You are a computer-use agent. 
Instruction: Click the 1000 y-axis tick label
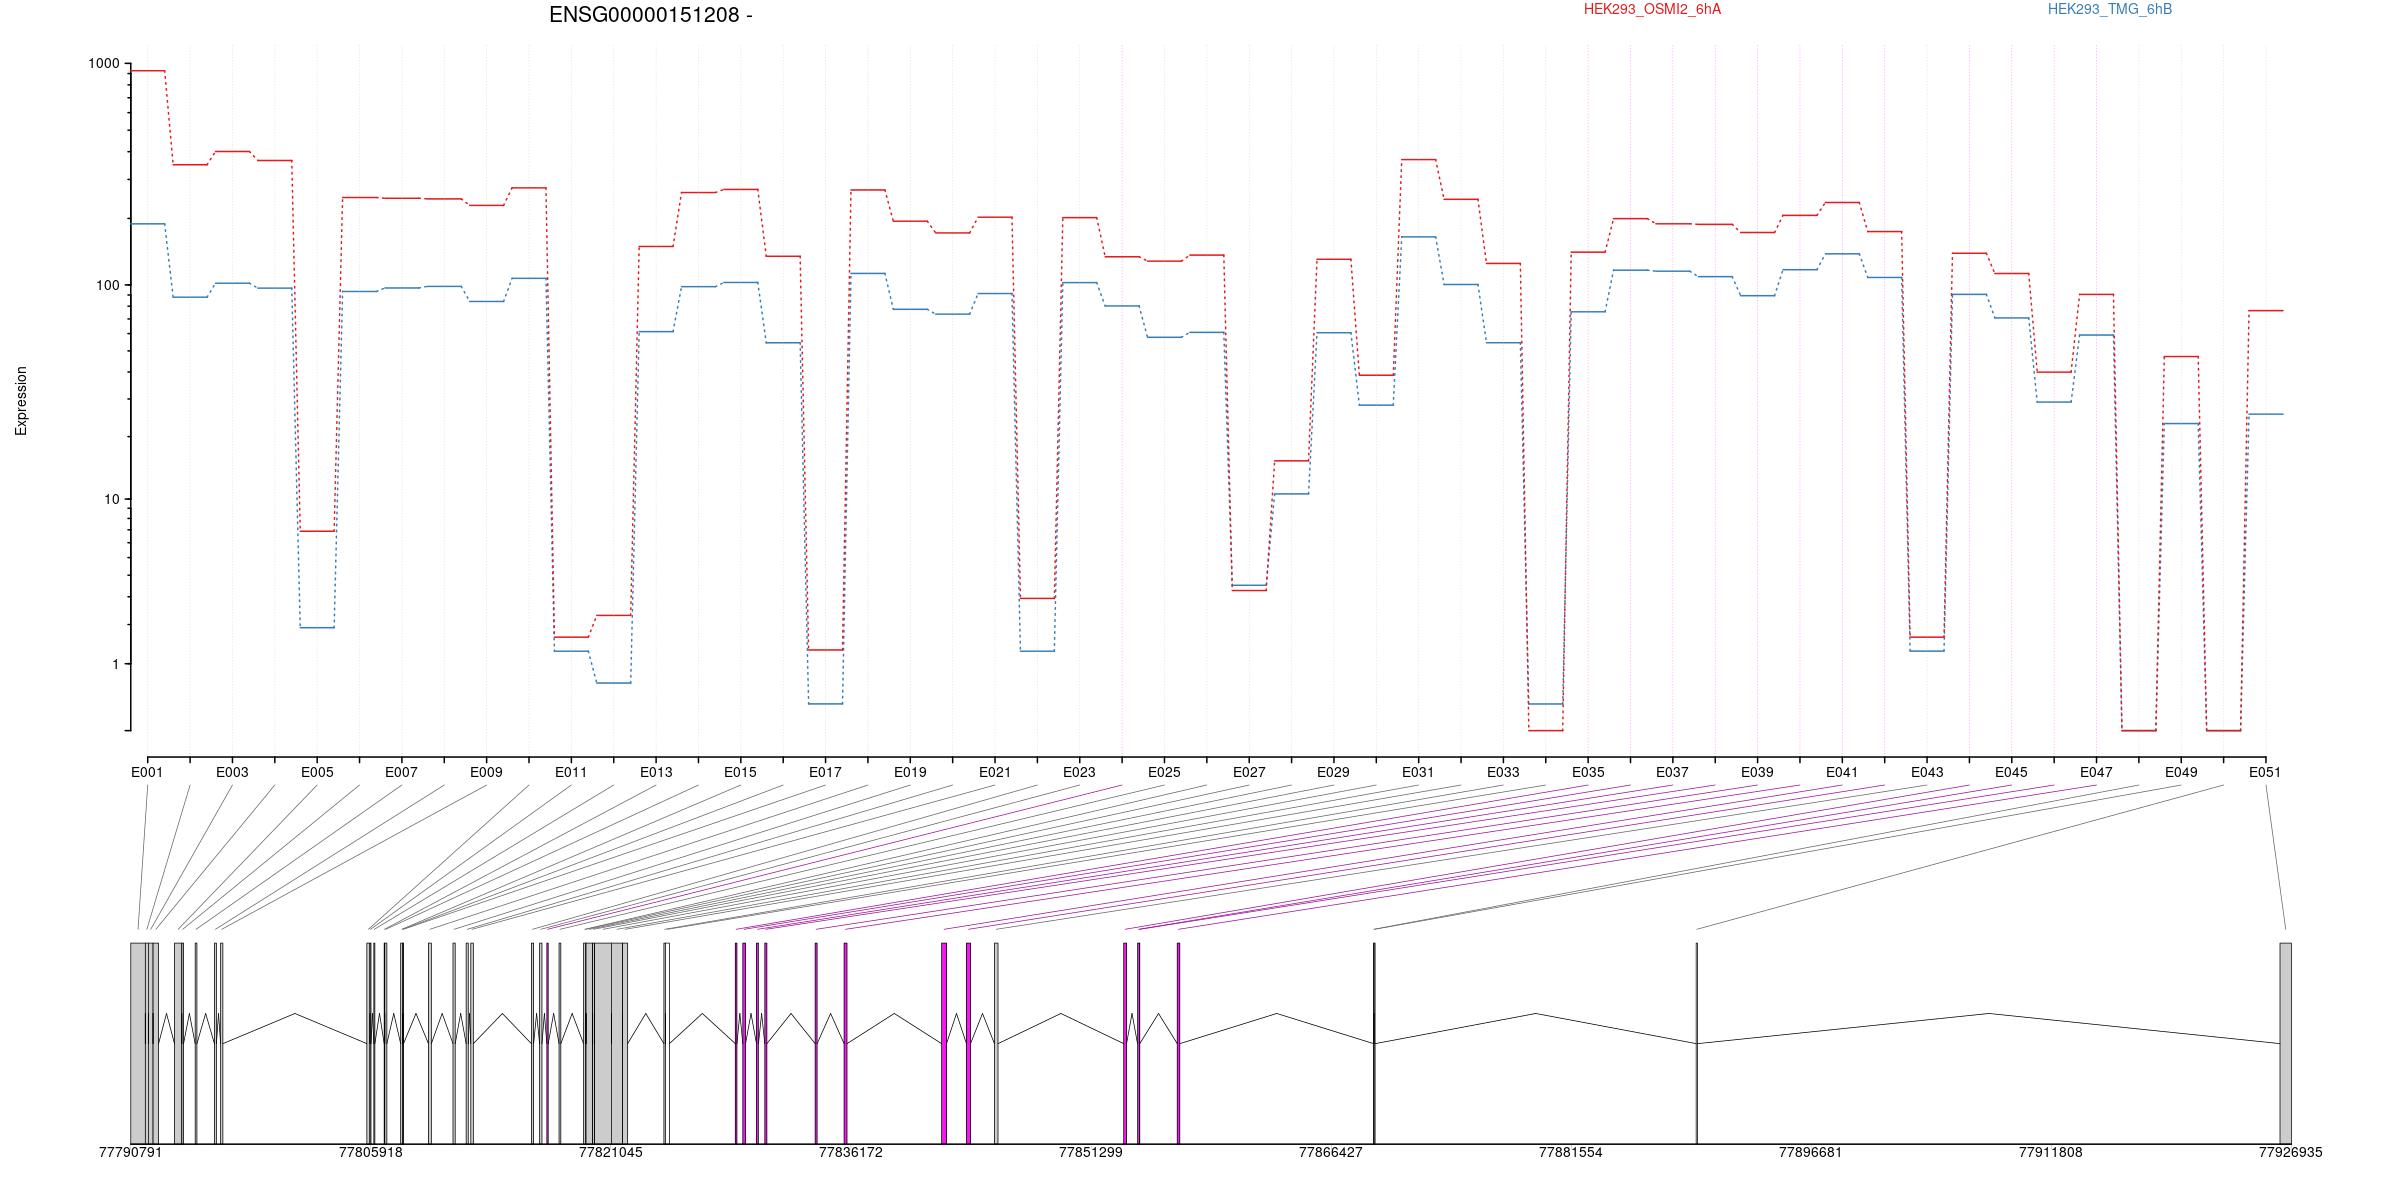[x=103, y=64]
